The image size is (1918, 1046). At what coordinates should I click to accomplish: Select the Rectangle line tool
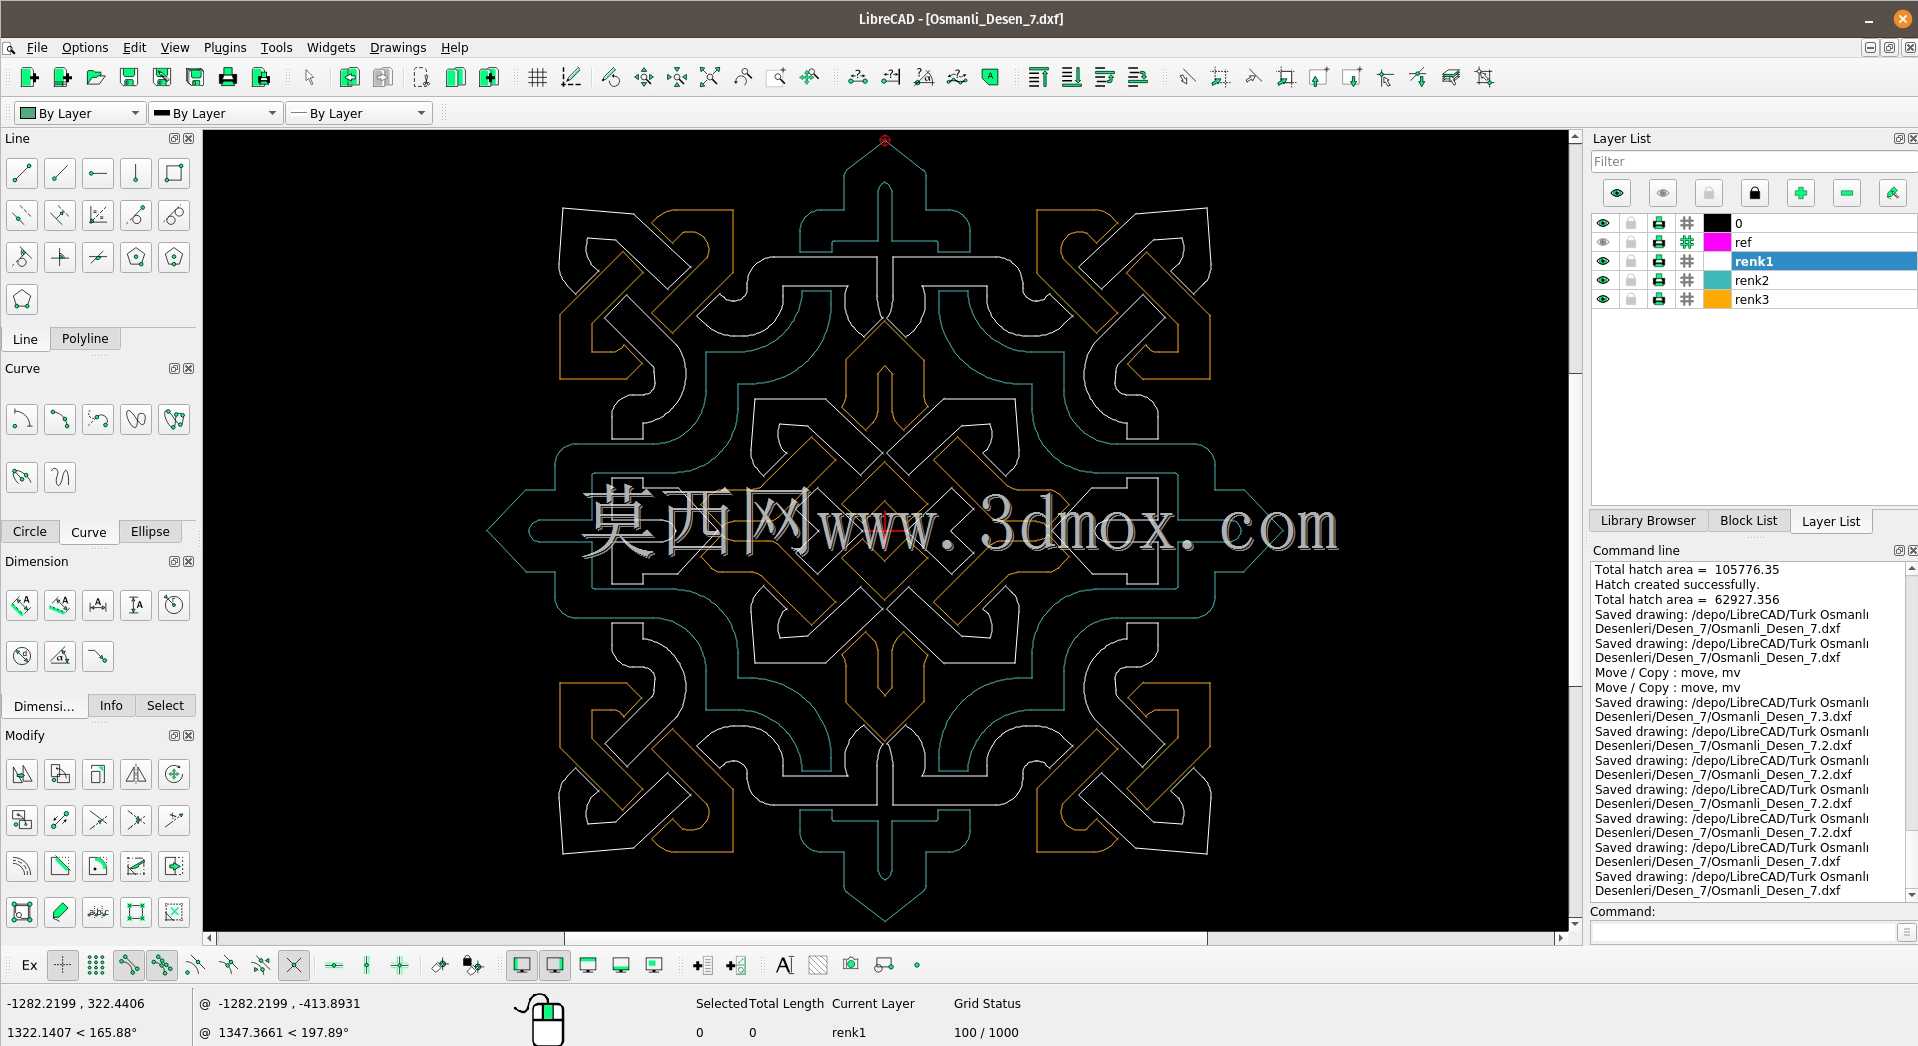[x=174, y=173]
